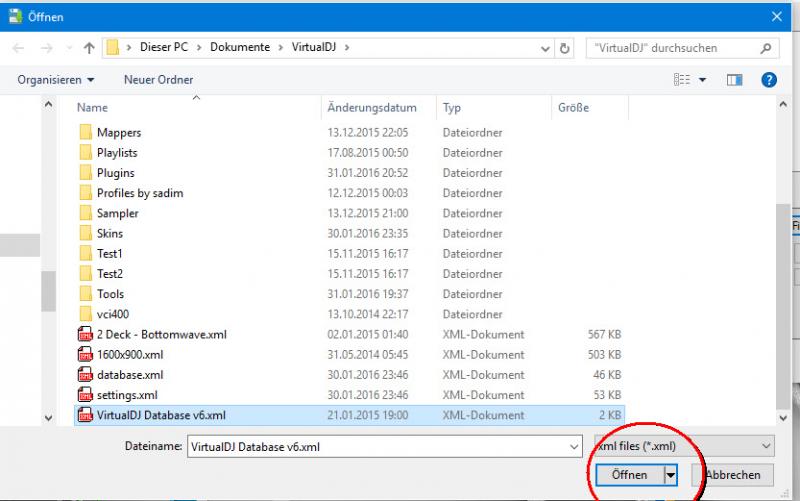Select the Profiles by sadim folder icon

coord(86,193)
